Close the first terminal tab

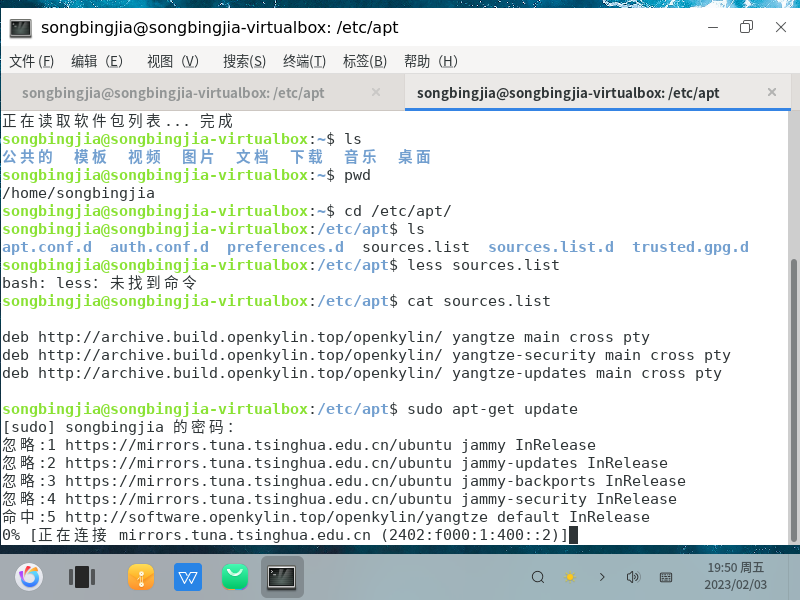(x=376, y=92)
